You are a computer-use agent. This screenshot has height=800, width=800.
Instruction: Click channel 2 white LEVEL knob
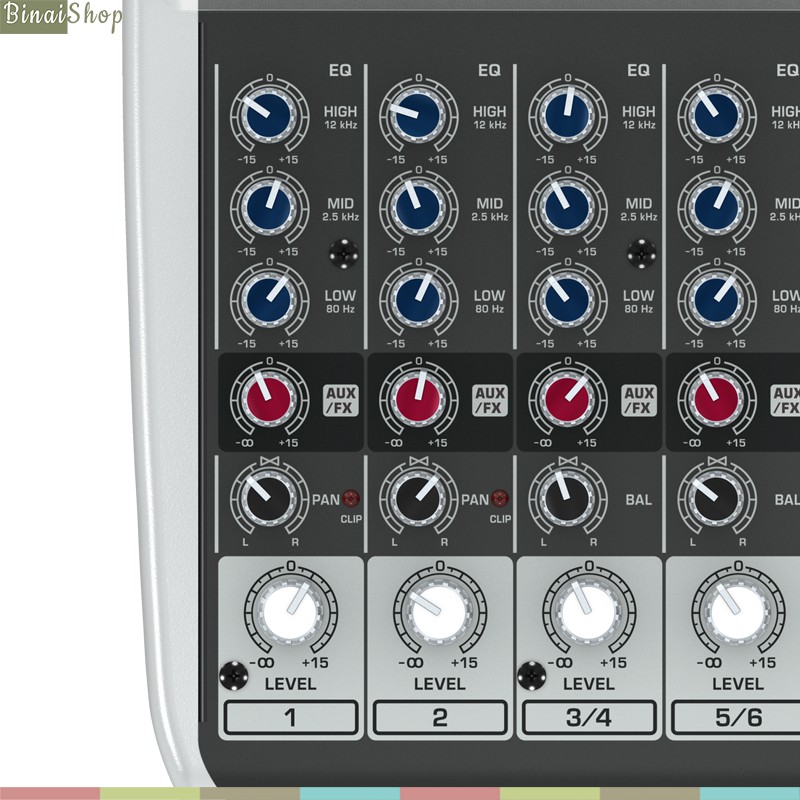438,611
